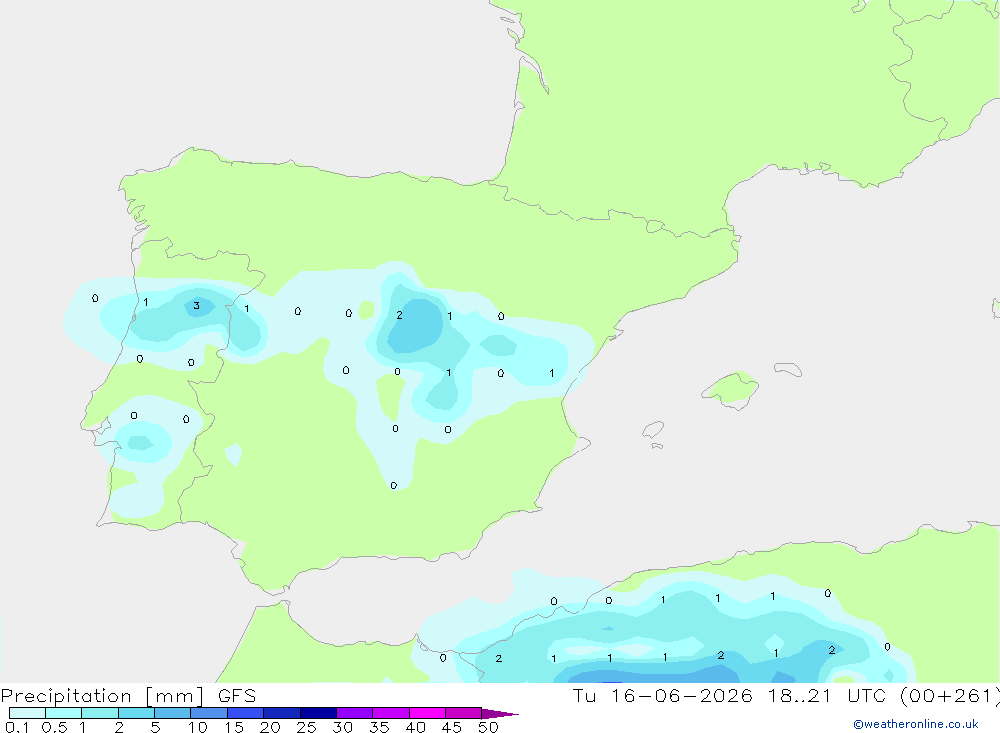Click the "30" legend scale label

(x=342, y=727)
